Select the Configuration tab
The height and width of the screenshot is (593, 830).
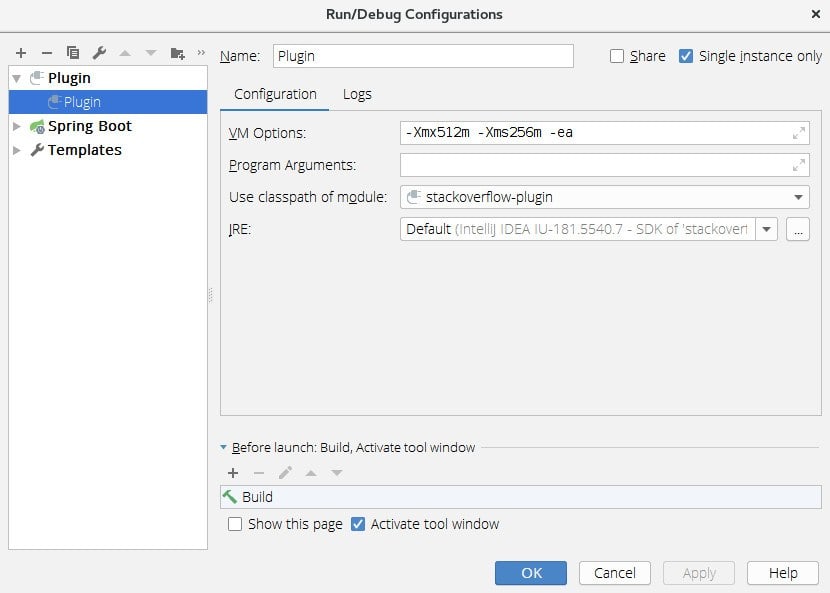pyautogui.click(x=275, y=94)
